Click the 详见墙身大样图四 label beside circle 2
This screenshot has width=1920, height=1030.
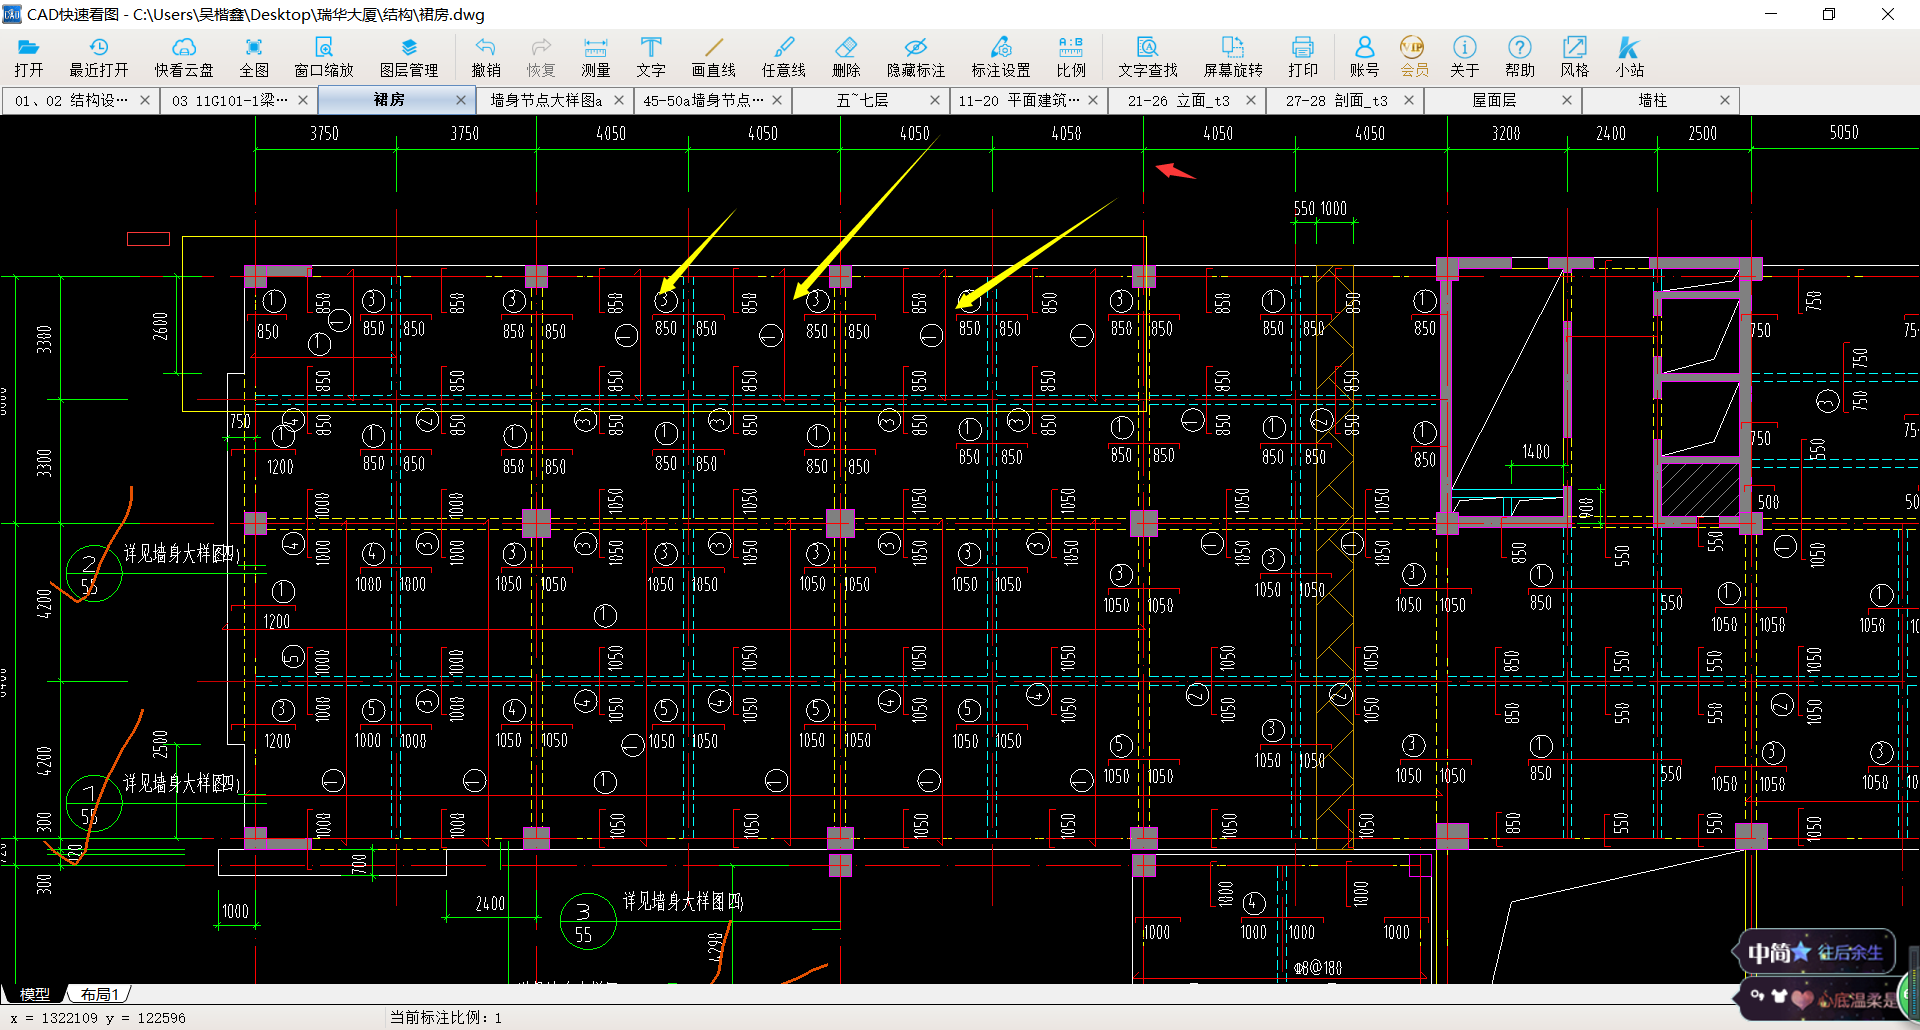pos(181,553)
